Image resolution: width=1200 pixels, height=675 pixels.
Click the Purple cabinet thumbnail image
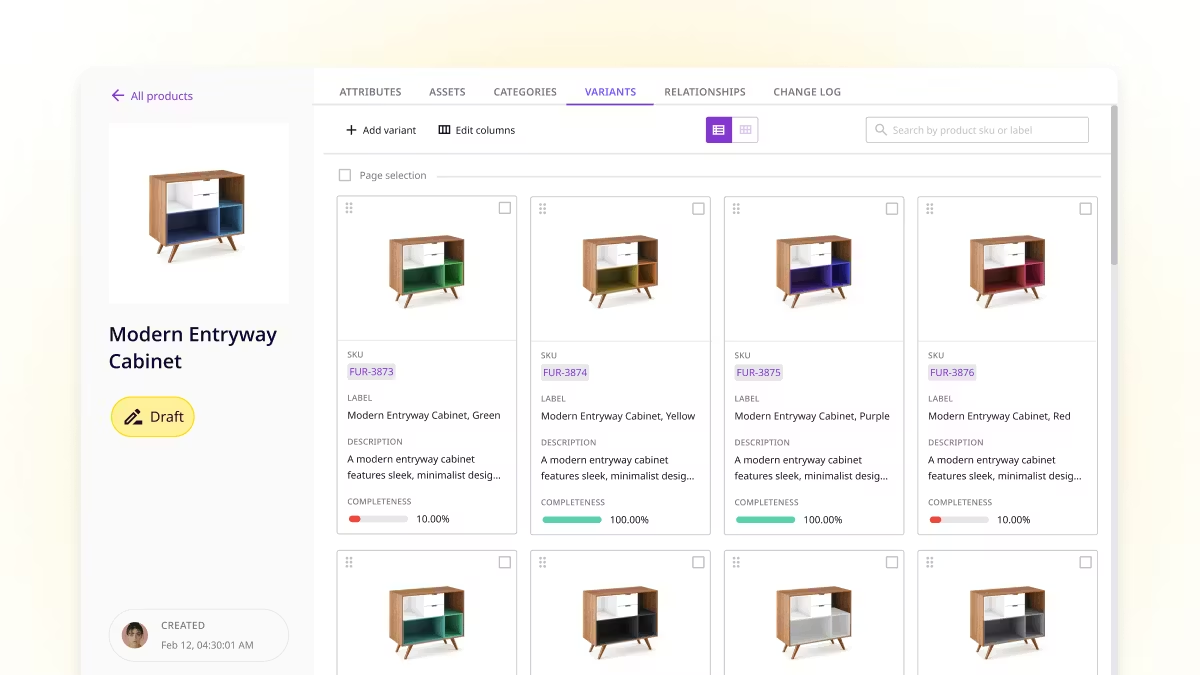click(814, 271)
